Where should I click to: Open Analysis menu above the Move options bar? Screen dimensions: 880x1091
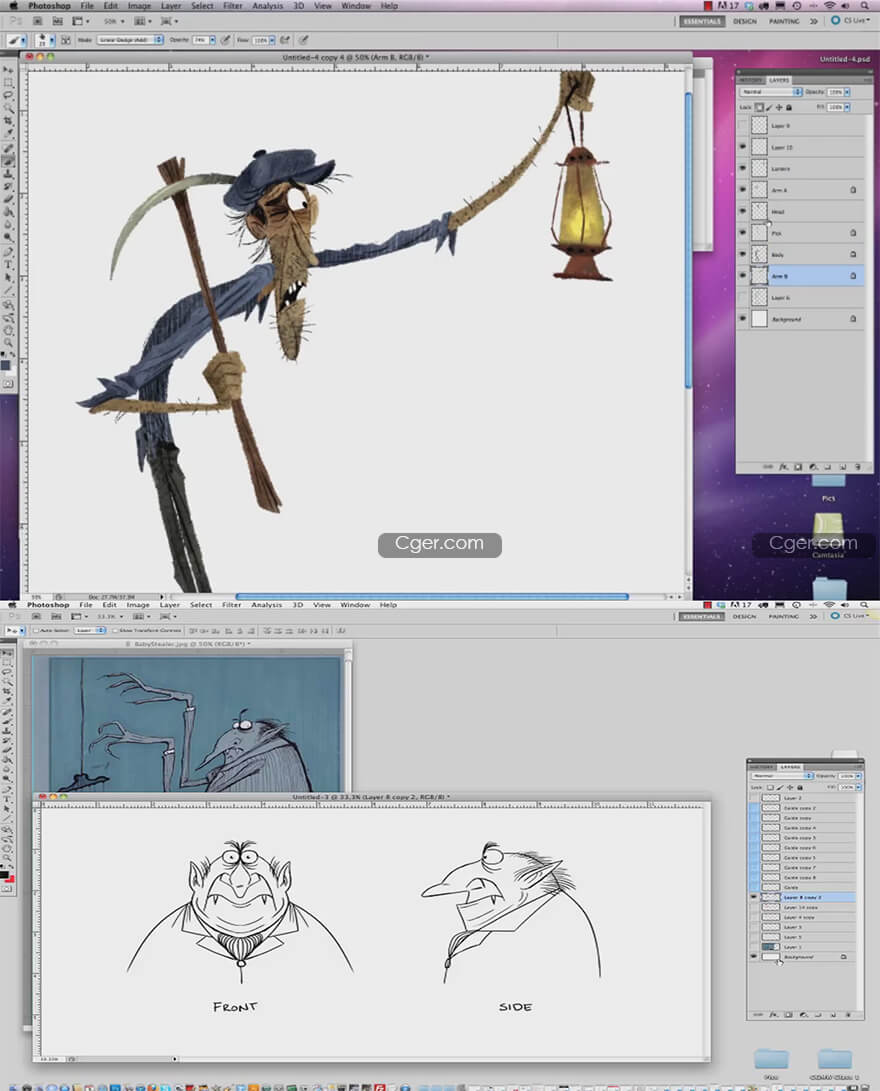266,605
